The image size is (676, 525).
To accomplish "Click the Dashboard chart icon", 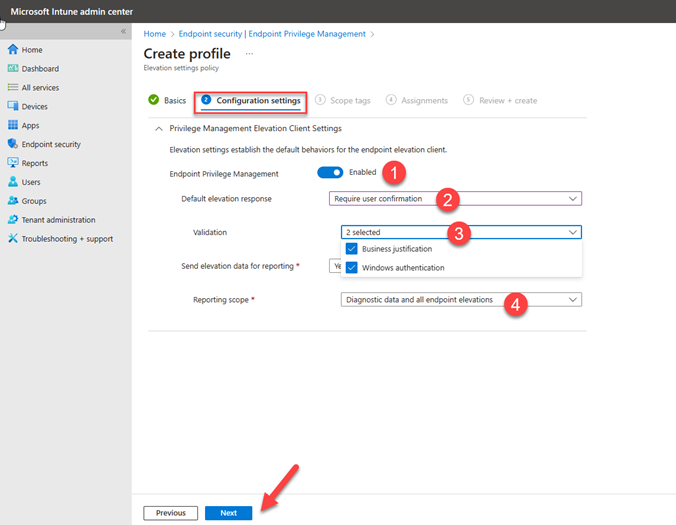I will pyautogui.click(x=13, y=69).
